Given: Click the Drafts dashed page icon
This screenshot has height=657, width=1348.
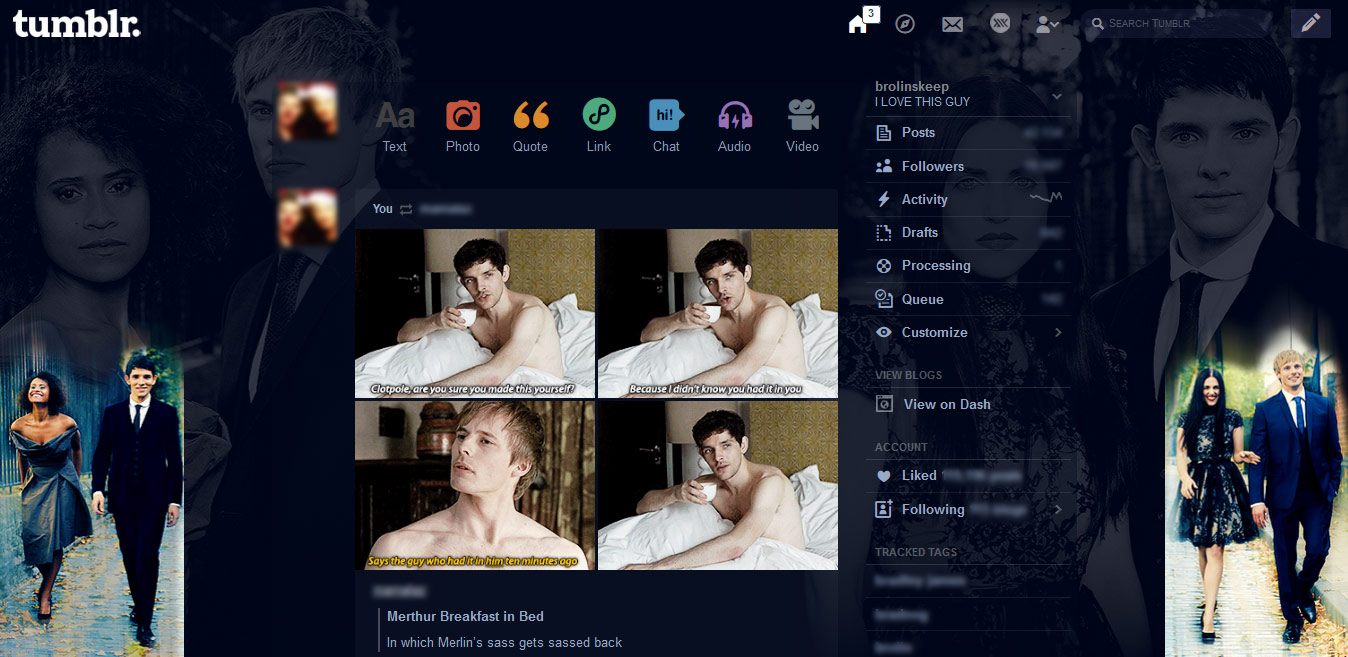Looking at the screenshot, I should (x=883, y=232).
